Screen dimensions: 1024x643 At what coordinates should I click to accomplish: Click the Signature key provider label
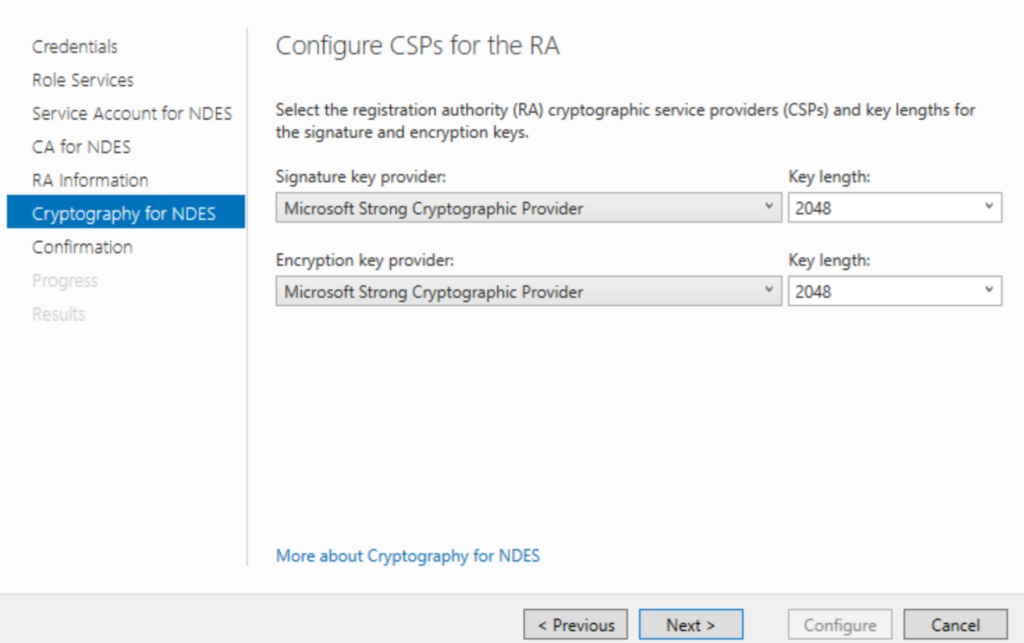coord(360,176)
